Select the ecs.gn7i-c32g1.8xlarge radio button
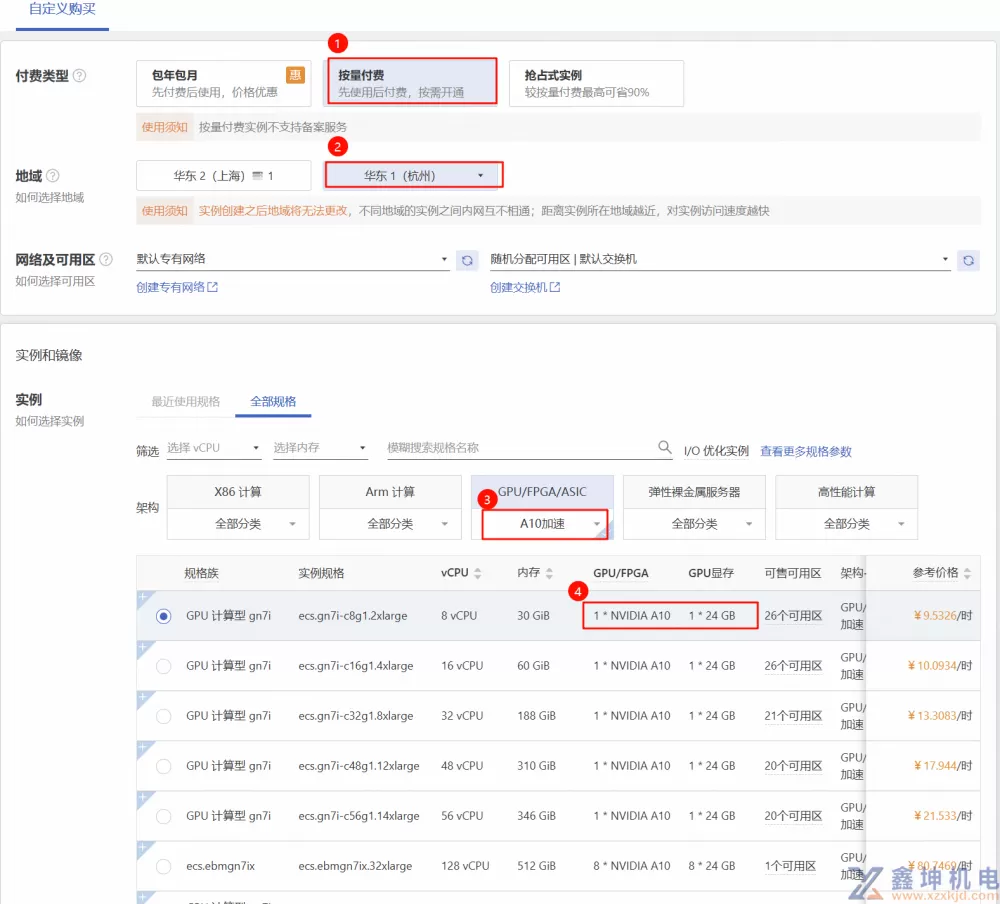 (x=163, y=716)
